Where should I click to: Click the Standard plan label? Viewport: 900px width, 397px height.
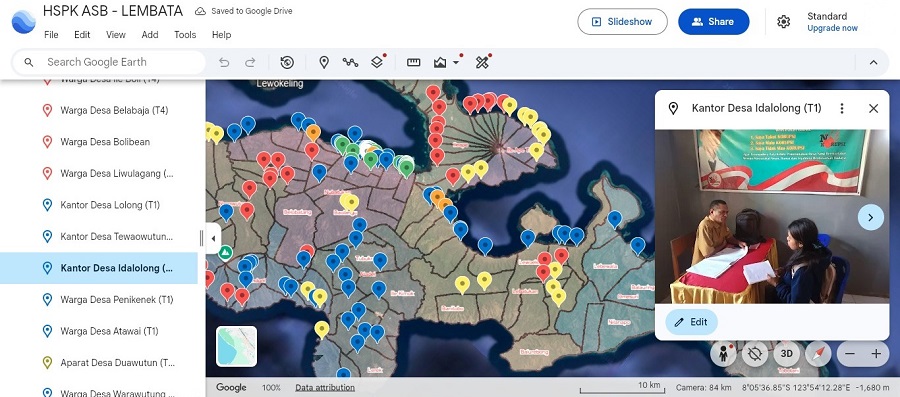coord(827,16)
